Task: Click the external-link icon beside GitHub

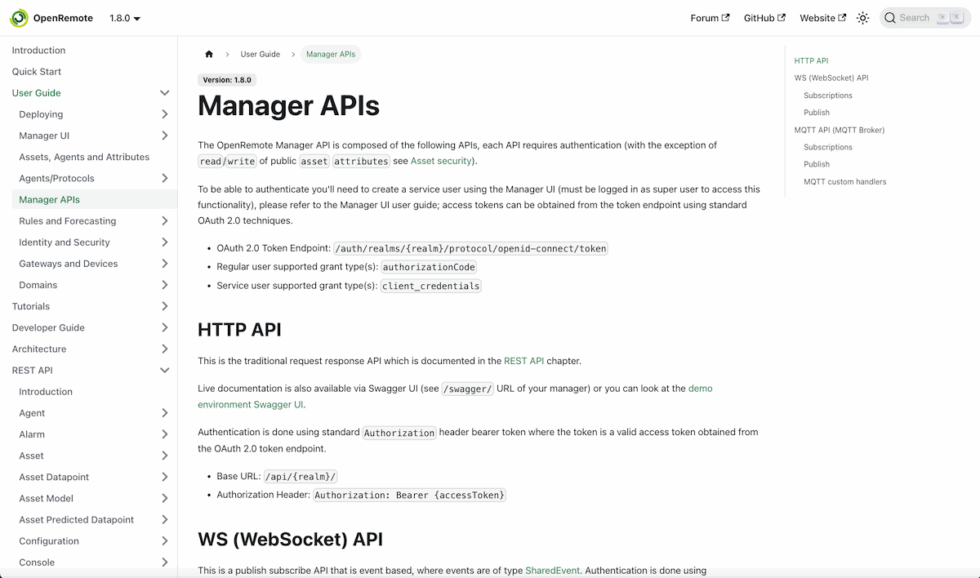Action: (782, 17)
